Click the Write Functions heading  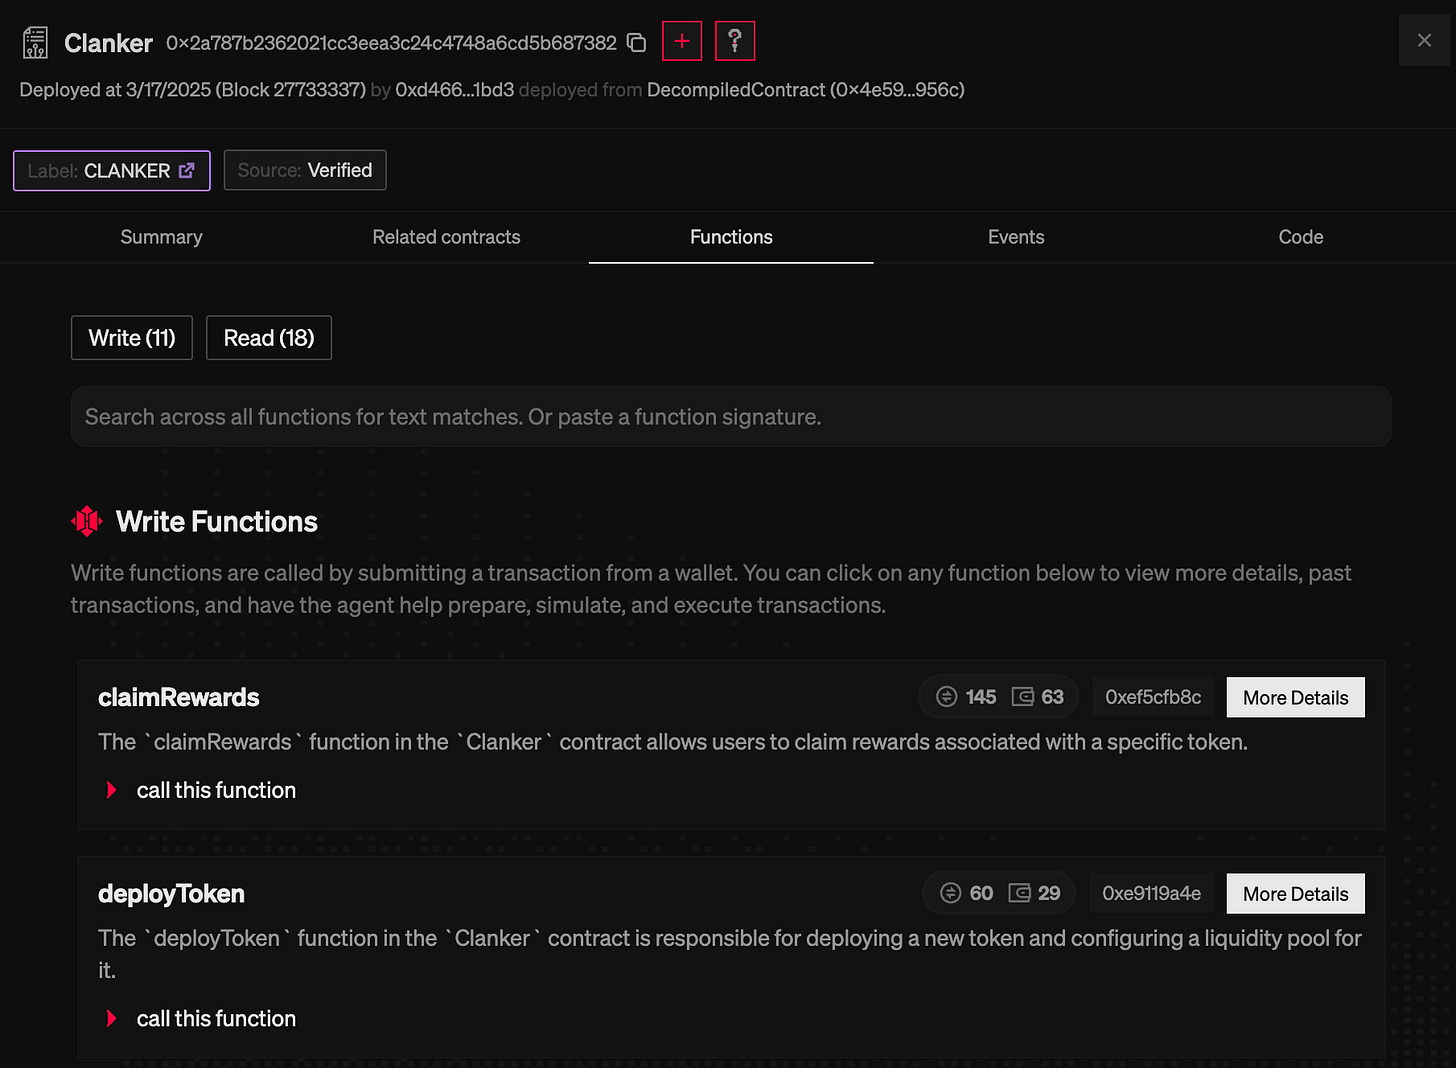[x=217, y=521]
